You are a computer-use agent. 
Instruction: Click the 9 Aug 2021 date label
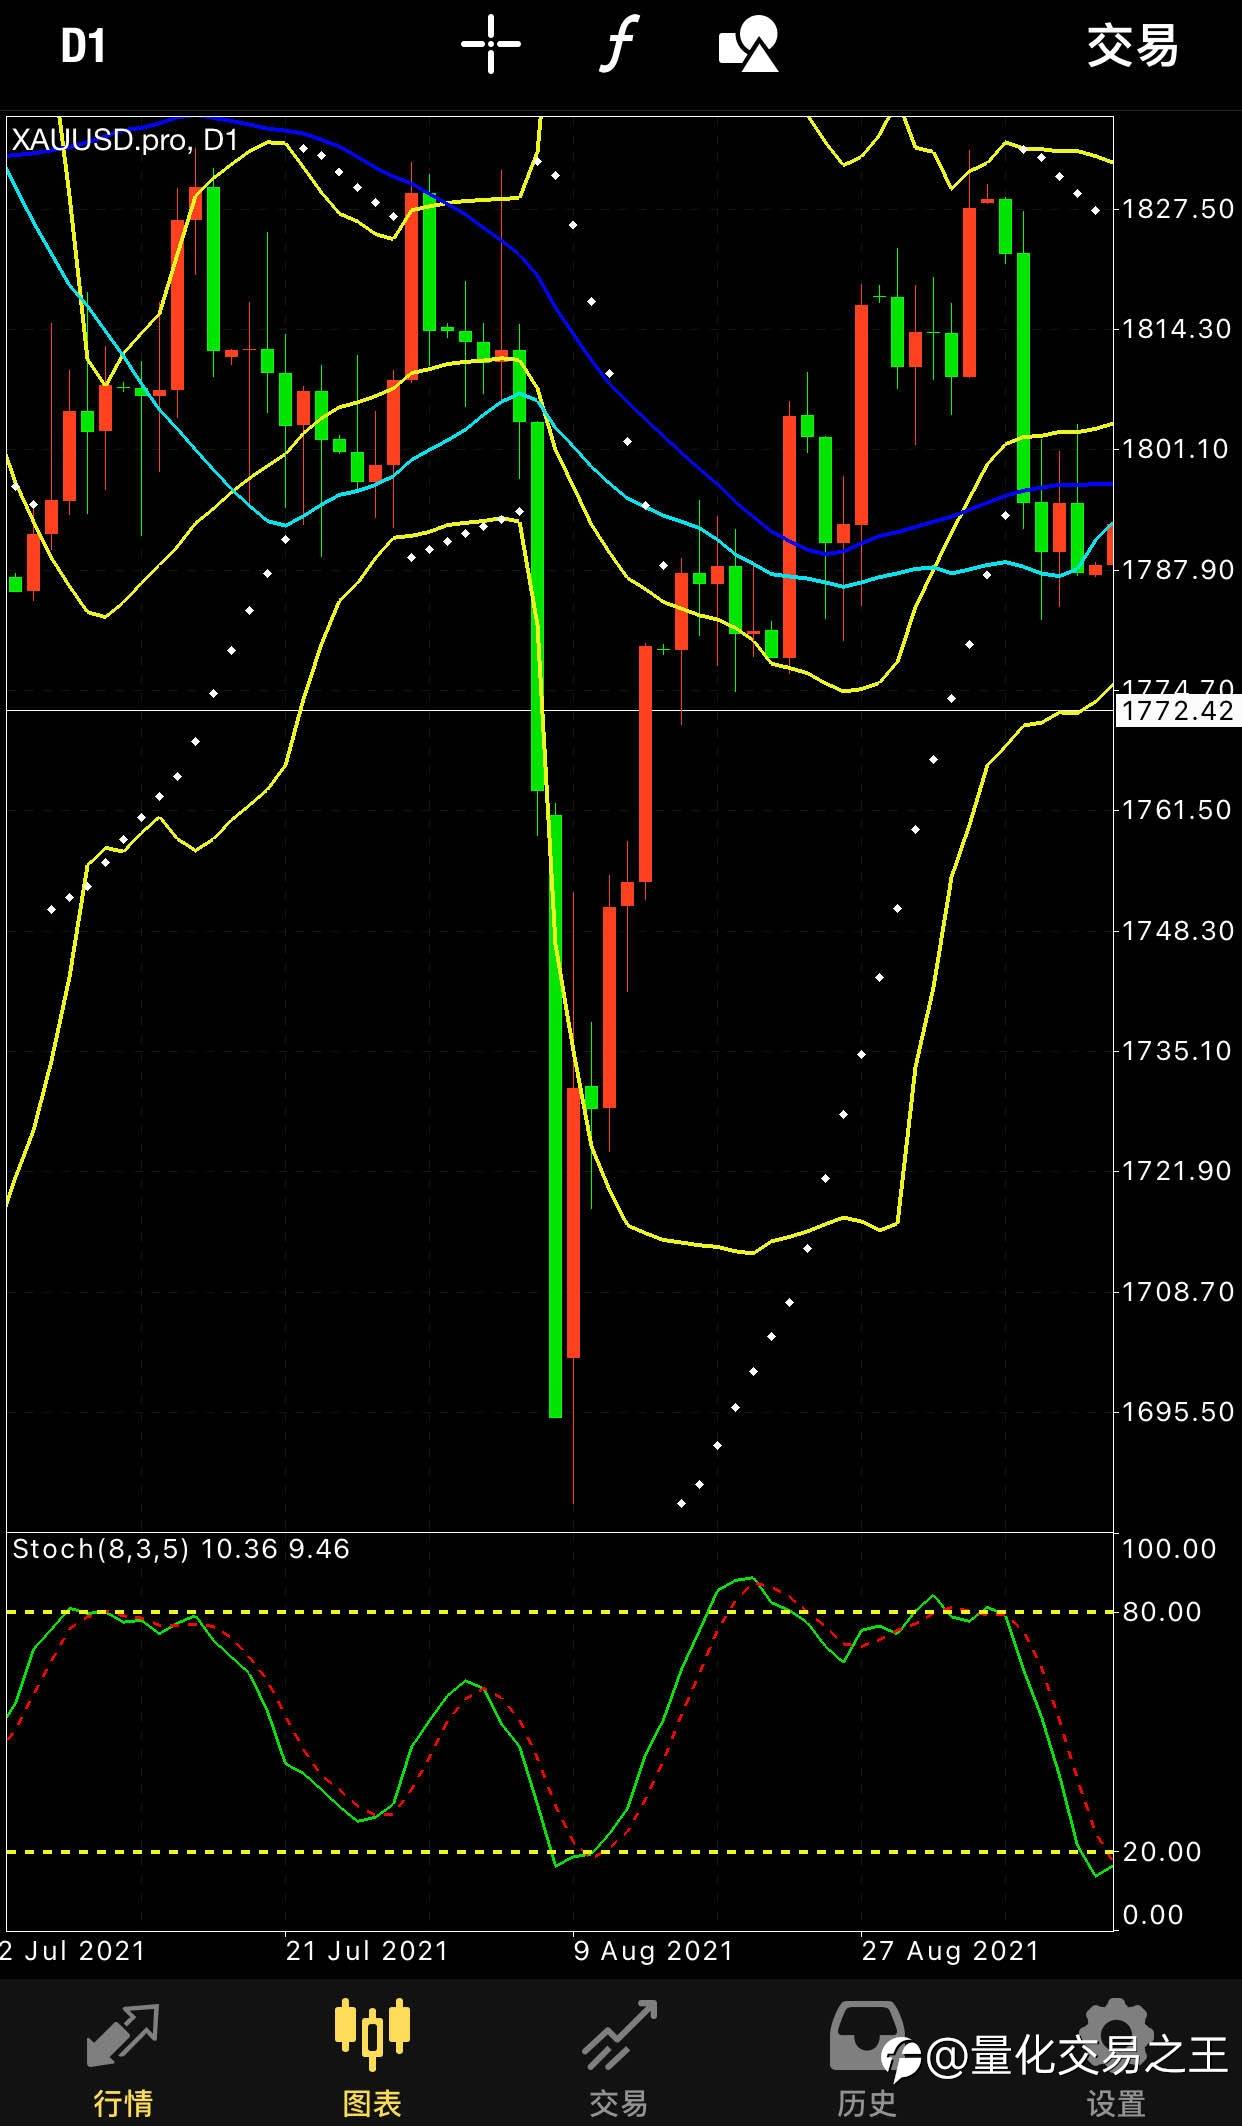[x=654, y=1951]
